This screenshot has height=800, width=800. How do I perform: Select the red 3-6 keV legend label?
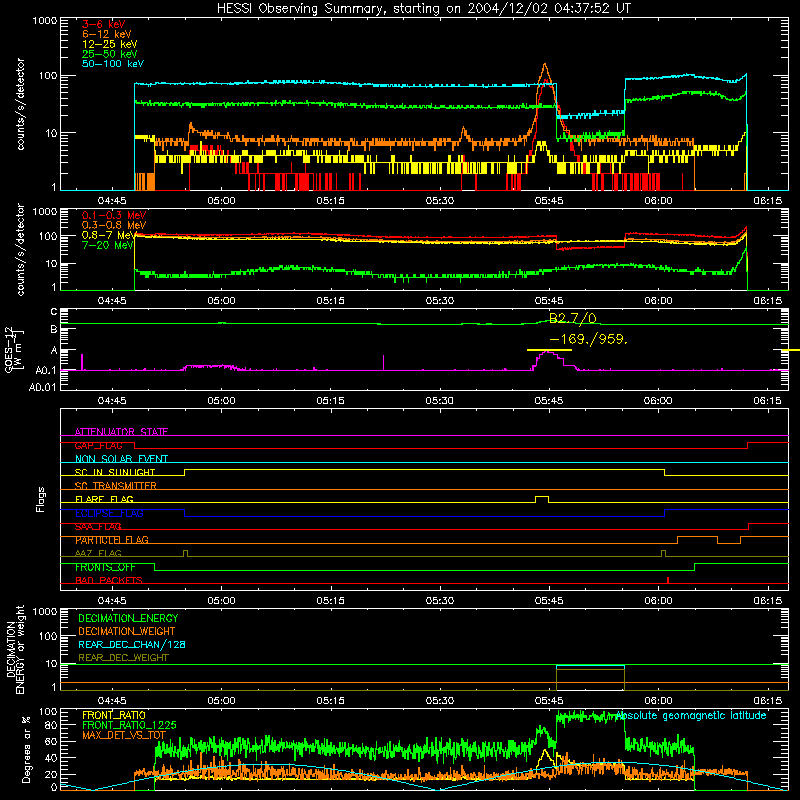point(104,24)
